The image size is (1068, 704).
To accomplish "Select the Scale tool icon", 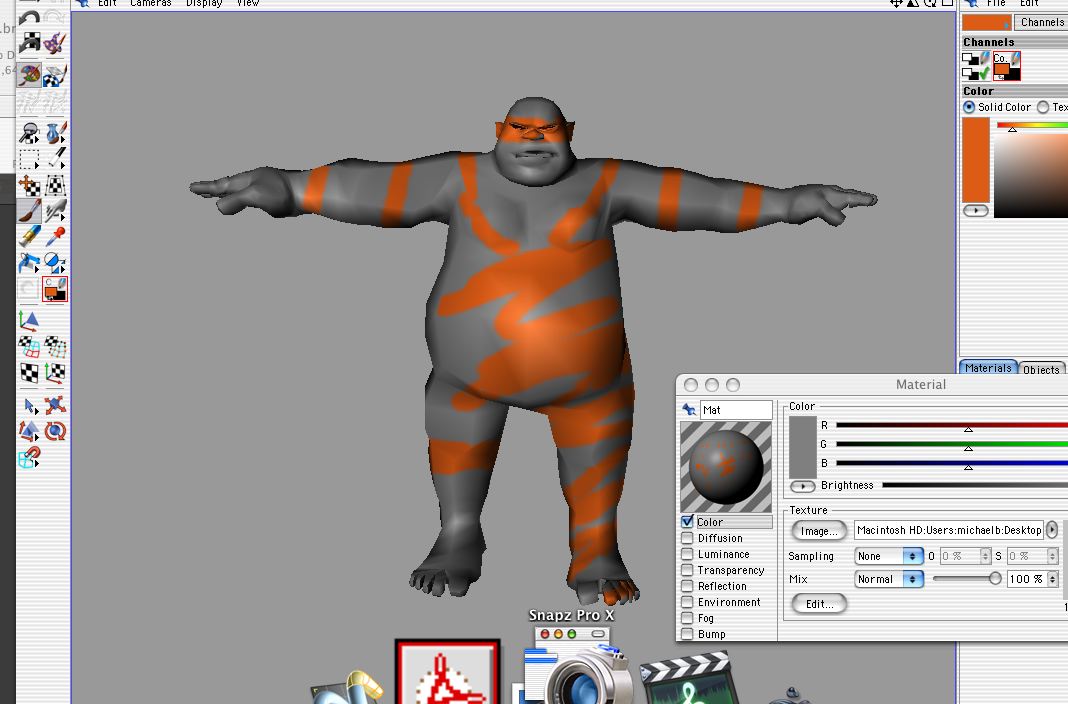I will coord(29,431).
